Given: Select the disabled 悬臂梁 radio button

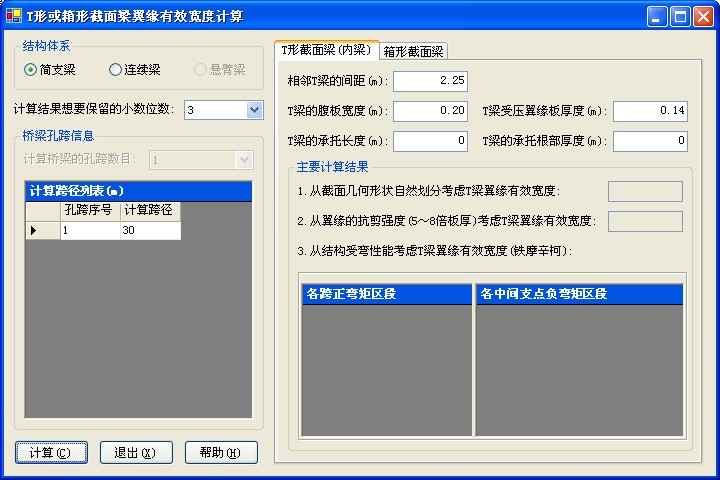Looking at the screenshot, I should point(219,70).
